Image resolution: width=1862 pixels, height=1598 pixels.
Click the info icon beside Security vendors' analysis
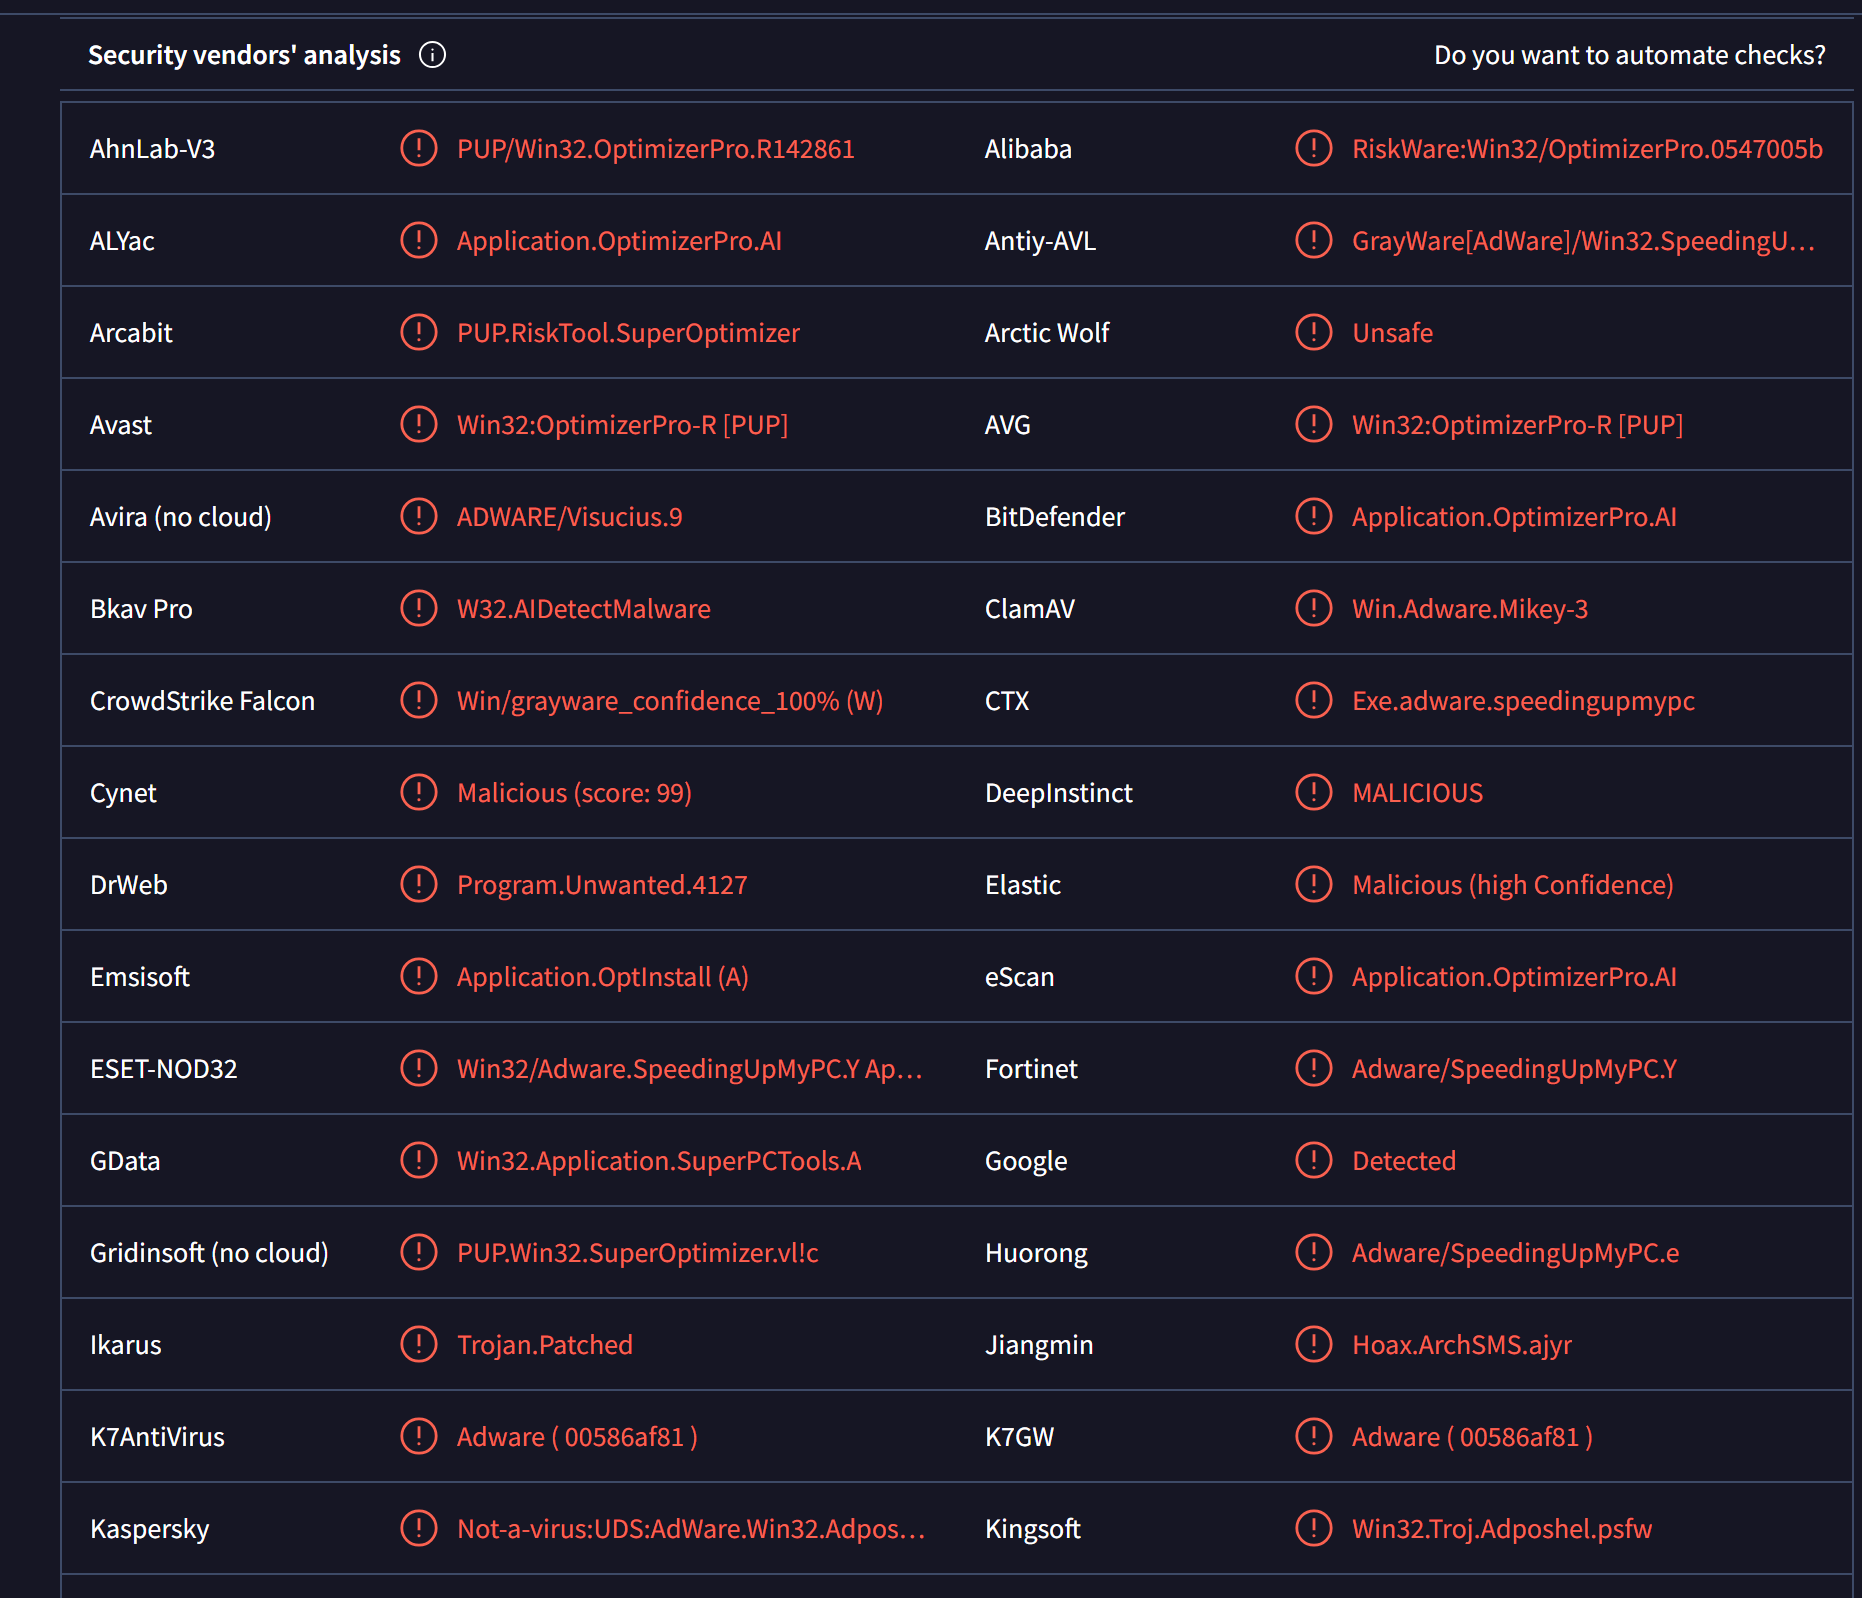coord(432,55)
